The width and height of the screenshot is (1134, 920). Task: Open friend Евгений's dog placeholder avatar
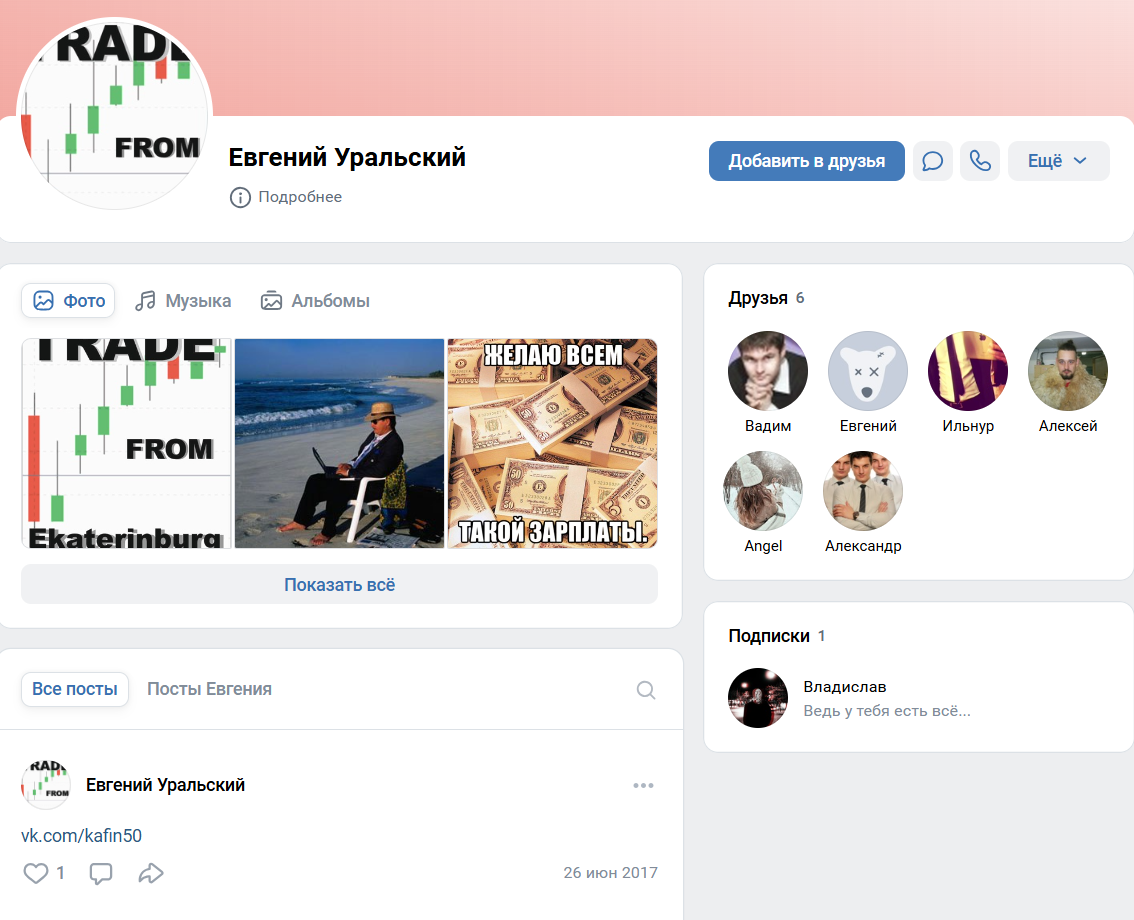(868, 371)
